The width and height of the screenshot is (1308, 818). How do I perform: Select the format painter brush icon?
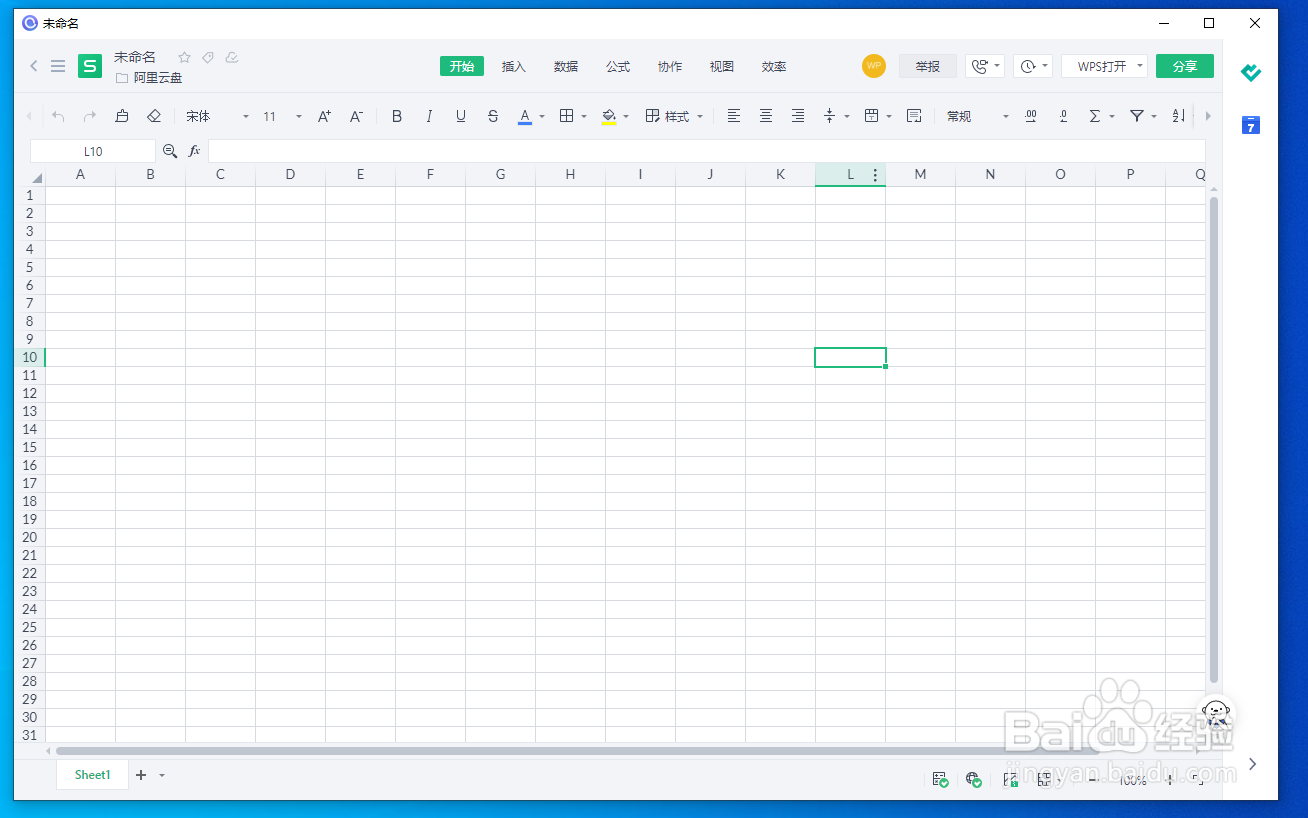coord(122,116)
